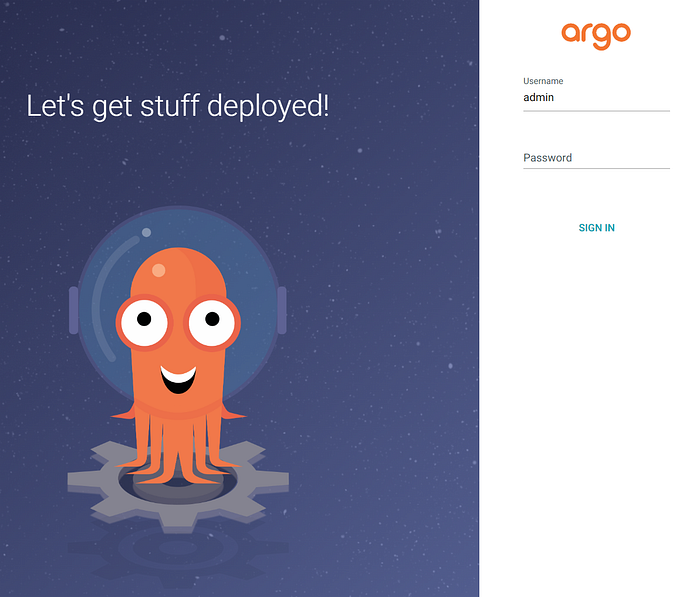Viewport: 700px width, 597px height.
Task: Focus the Password input field
Action: (596, 158)
